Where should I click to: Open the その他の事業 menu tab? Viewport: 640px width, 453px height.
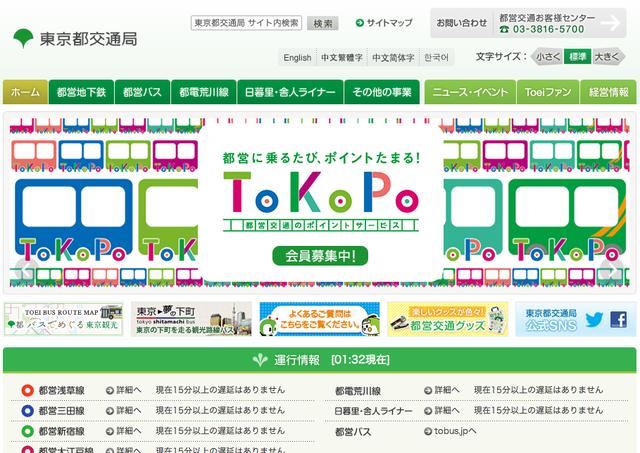tap(382, 92)
